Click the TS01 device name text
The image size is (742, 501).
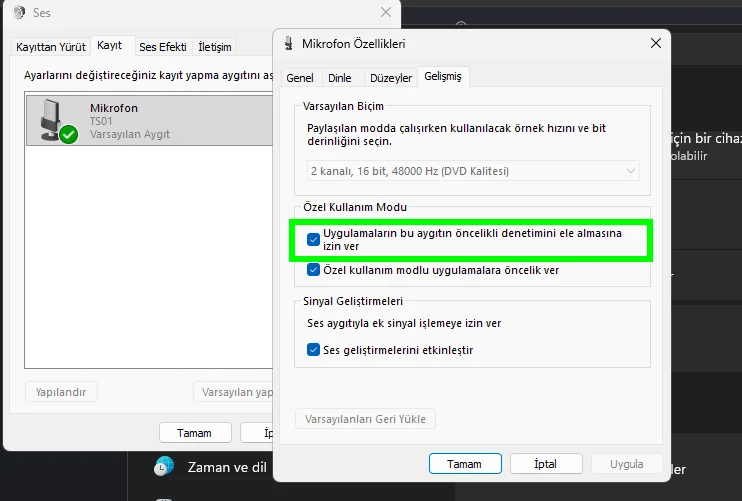[x=101, y=121]
